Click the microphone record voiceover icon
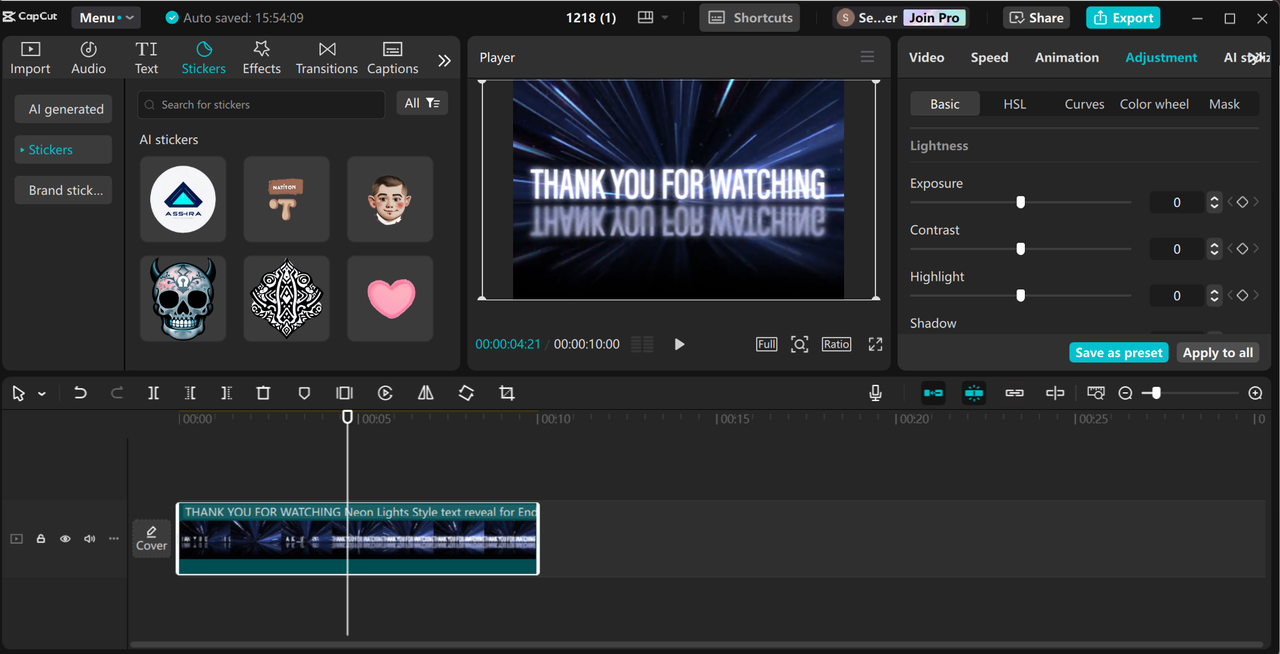Screen dimensions: 1280x654 coord(876,394)
